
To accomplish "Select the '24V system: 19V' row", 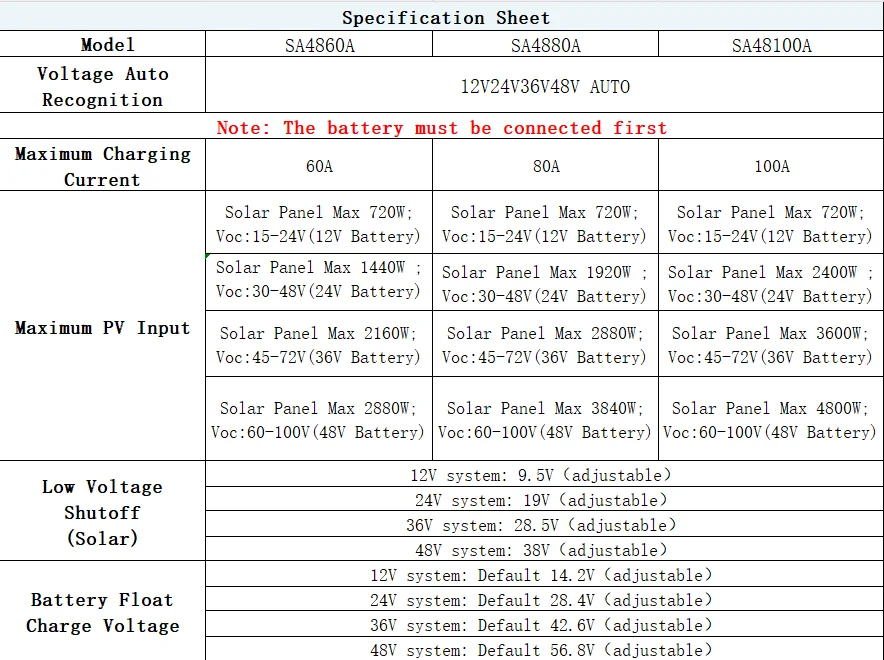I will coord(545,499).
